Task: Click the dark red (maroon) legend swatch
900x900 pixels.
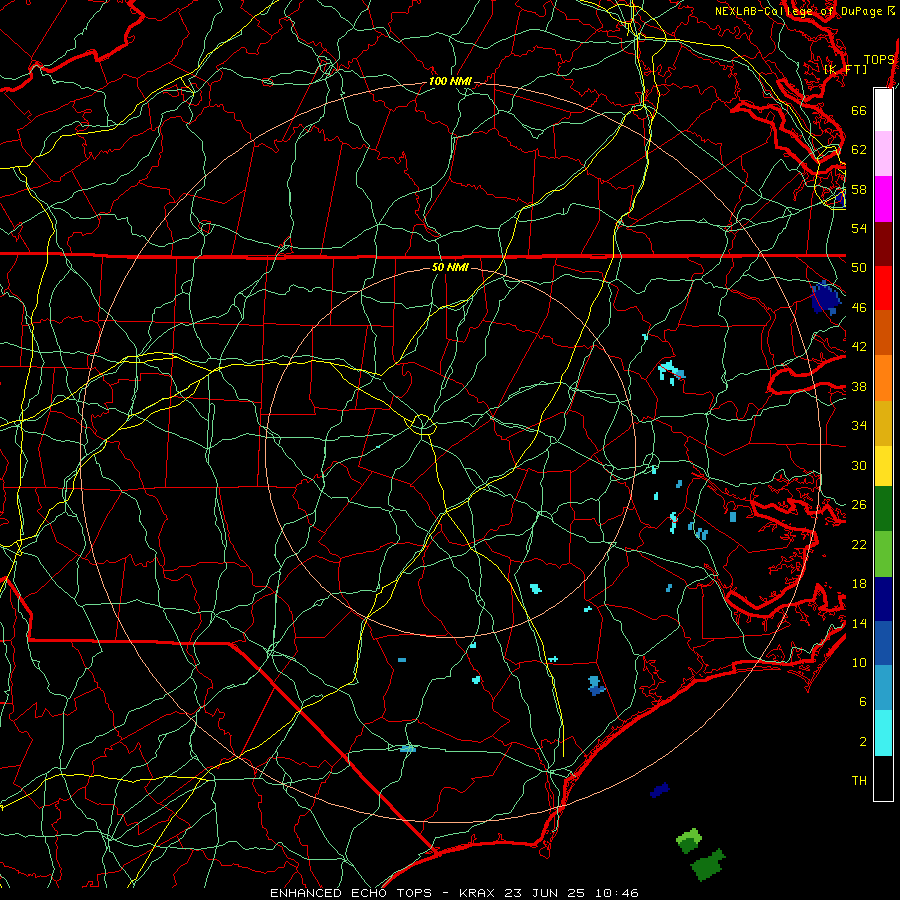Action: point(883,244)
